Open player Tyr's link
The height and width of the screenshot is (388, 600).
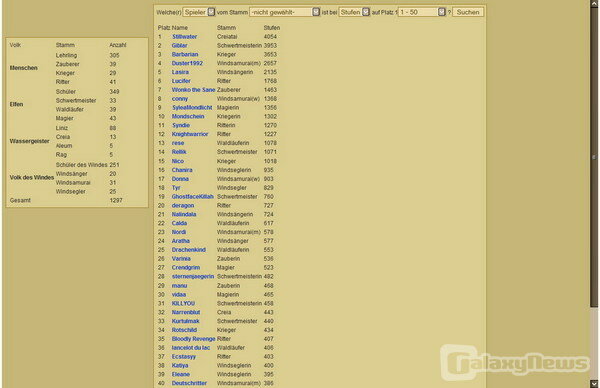[x=176, y=187]
